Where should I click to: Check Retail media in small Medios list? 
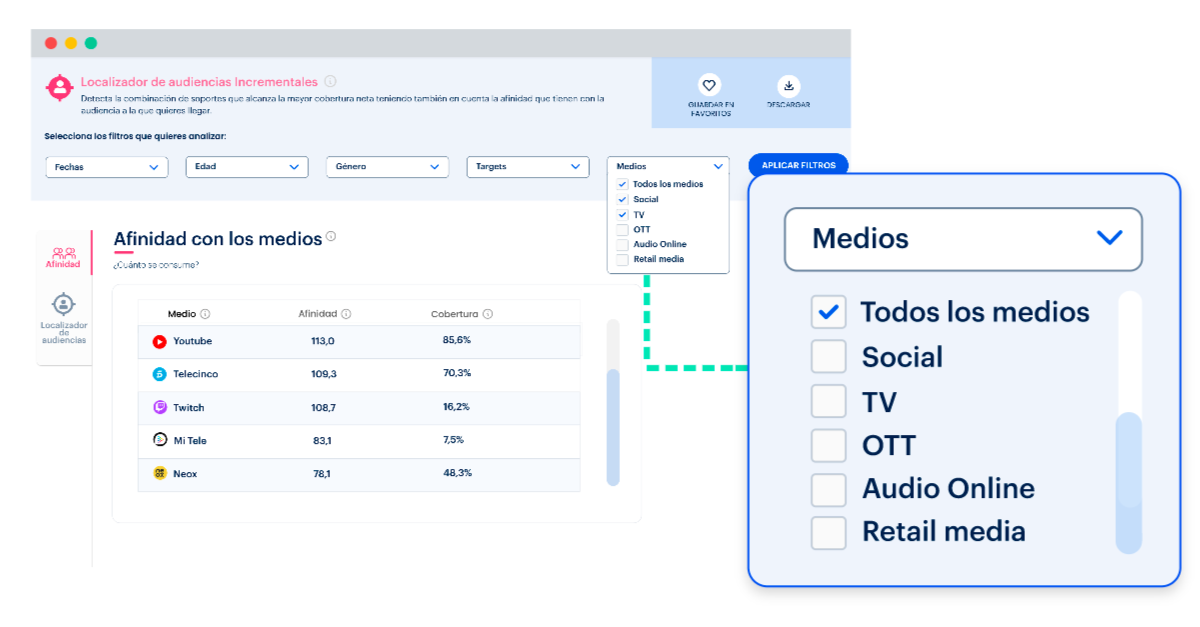coord(623,259)
